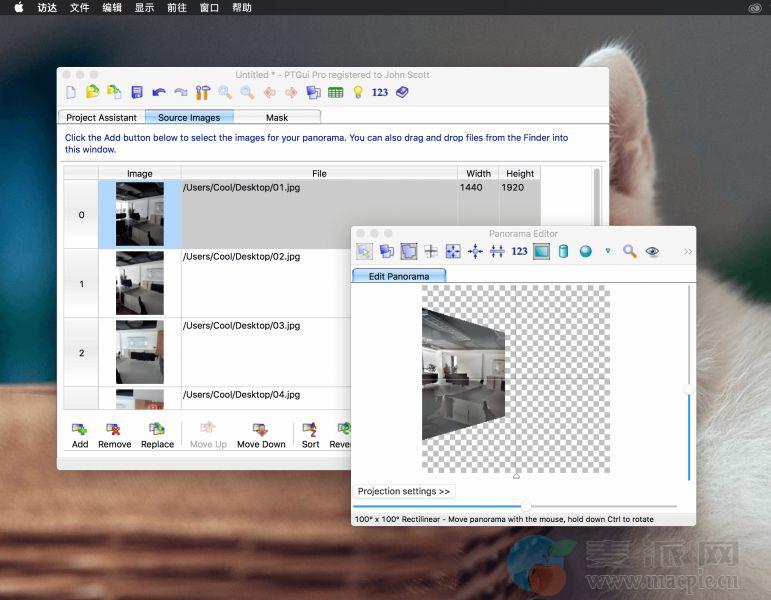Select cylindrical projection icon in Panorama Editor
This screenshot has width=771, height=600.
(563, 251)
